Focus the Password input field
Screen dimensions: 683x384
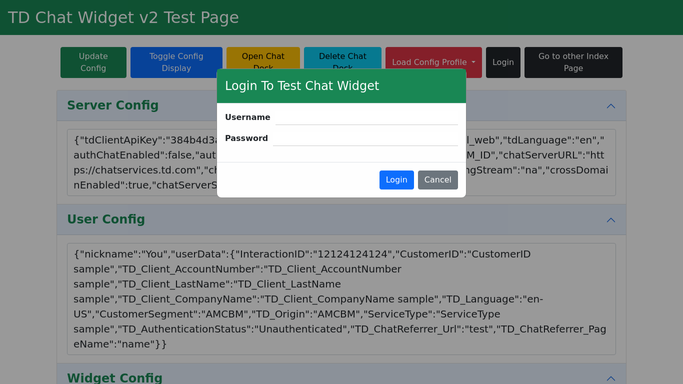pos(365,138)
